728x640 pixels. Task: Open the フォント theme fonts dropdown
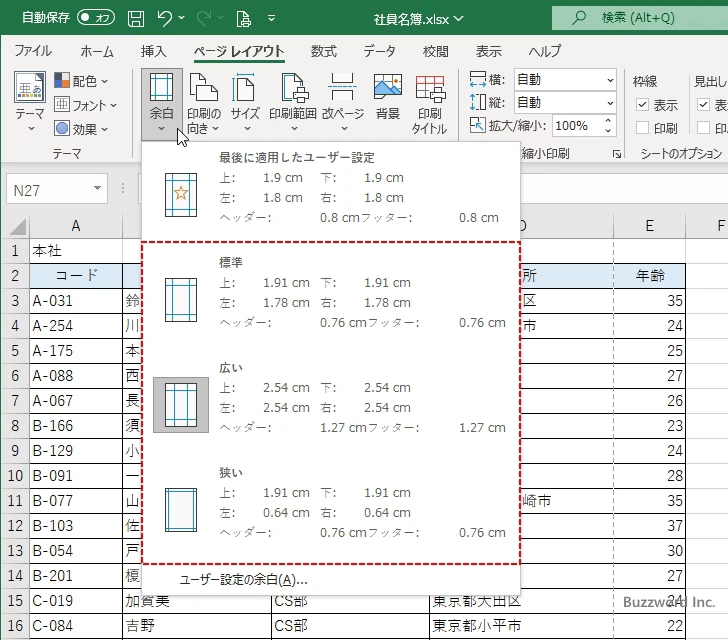(85, 105)
